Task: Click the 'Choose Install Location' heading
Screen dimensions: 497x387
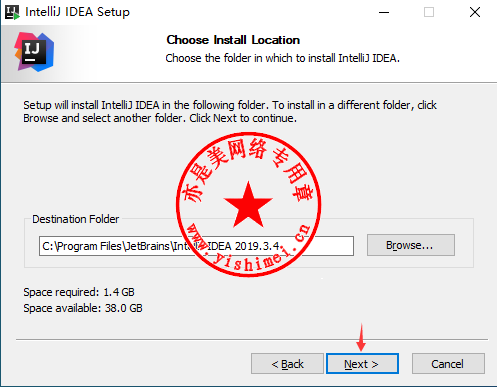Action: coord(233,40)
